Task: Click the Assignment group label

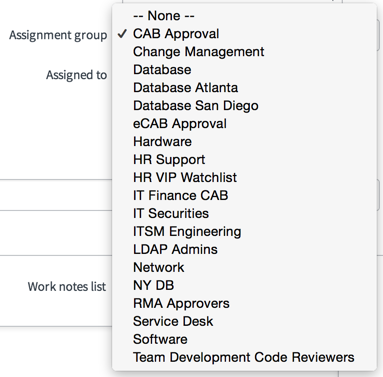Action: [x=58, y=35]
